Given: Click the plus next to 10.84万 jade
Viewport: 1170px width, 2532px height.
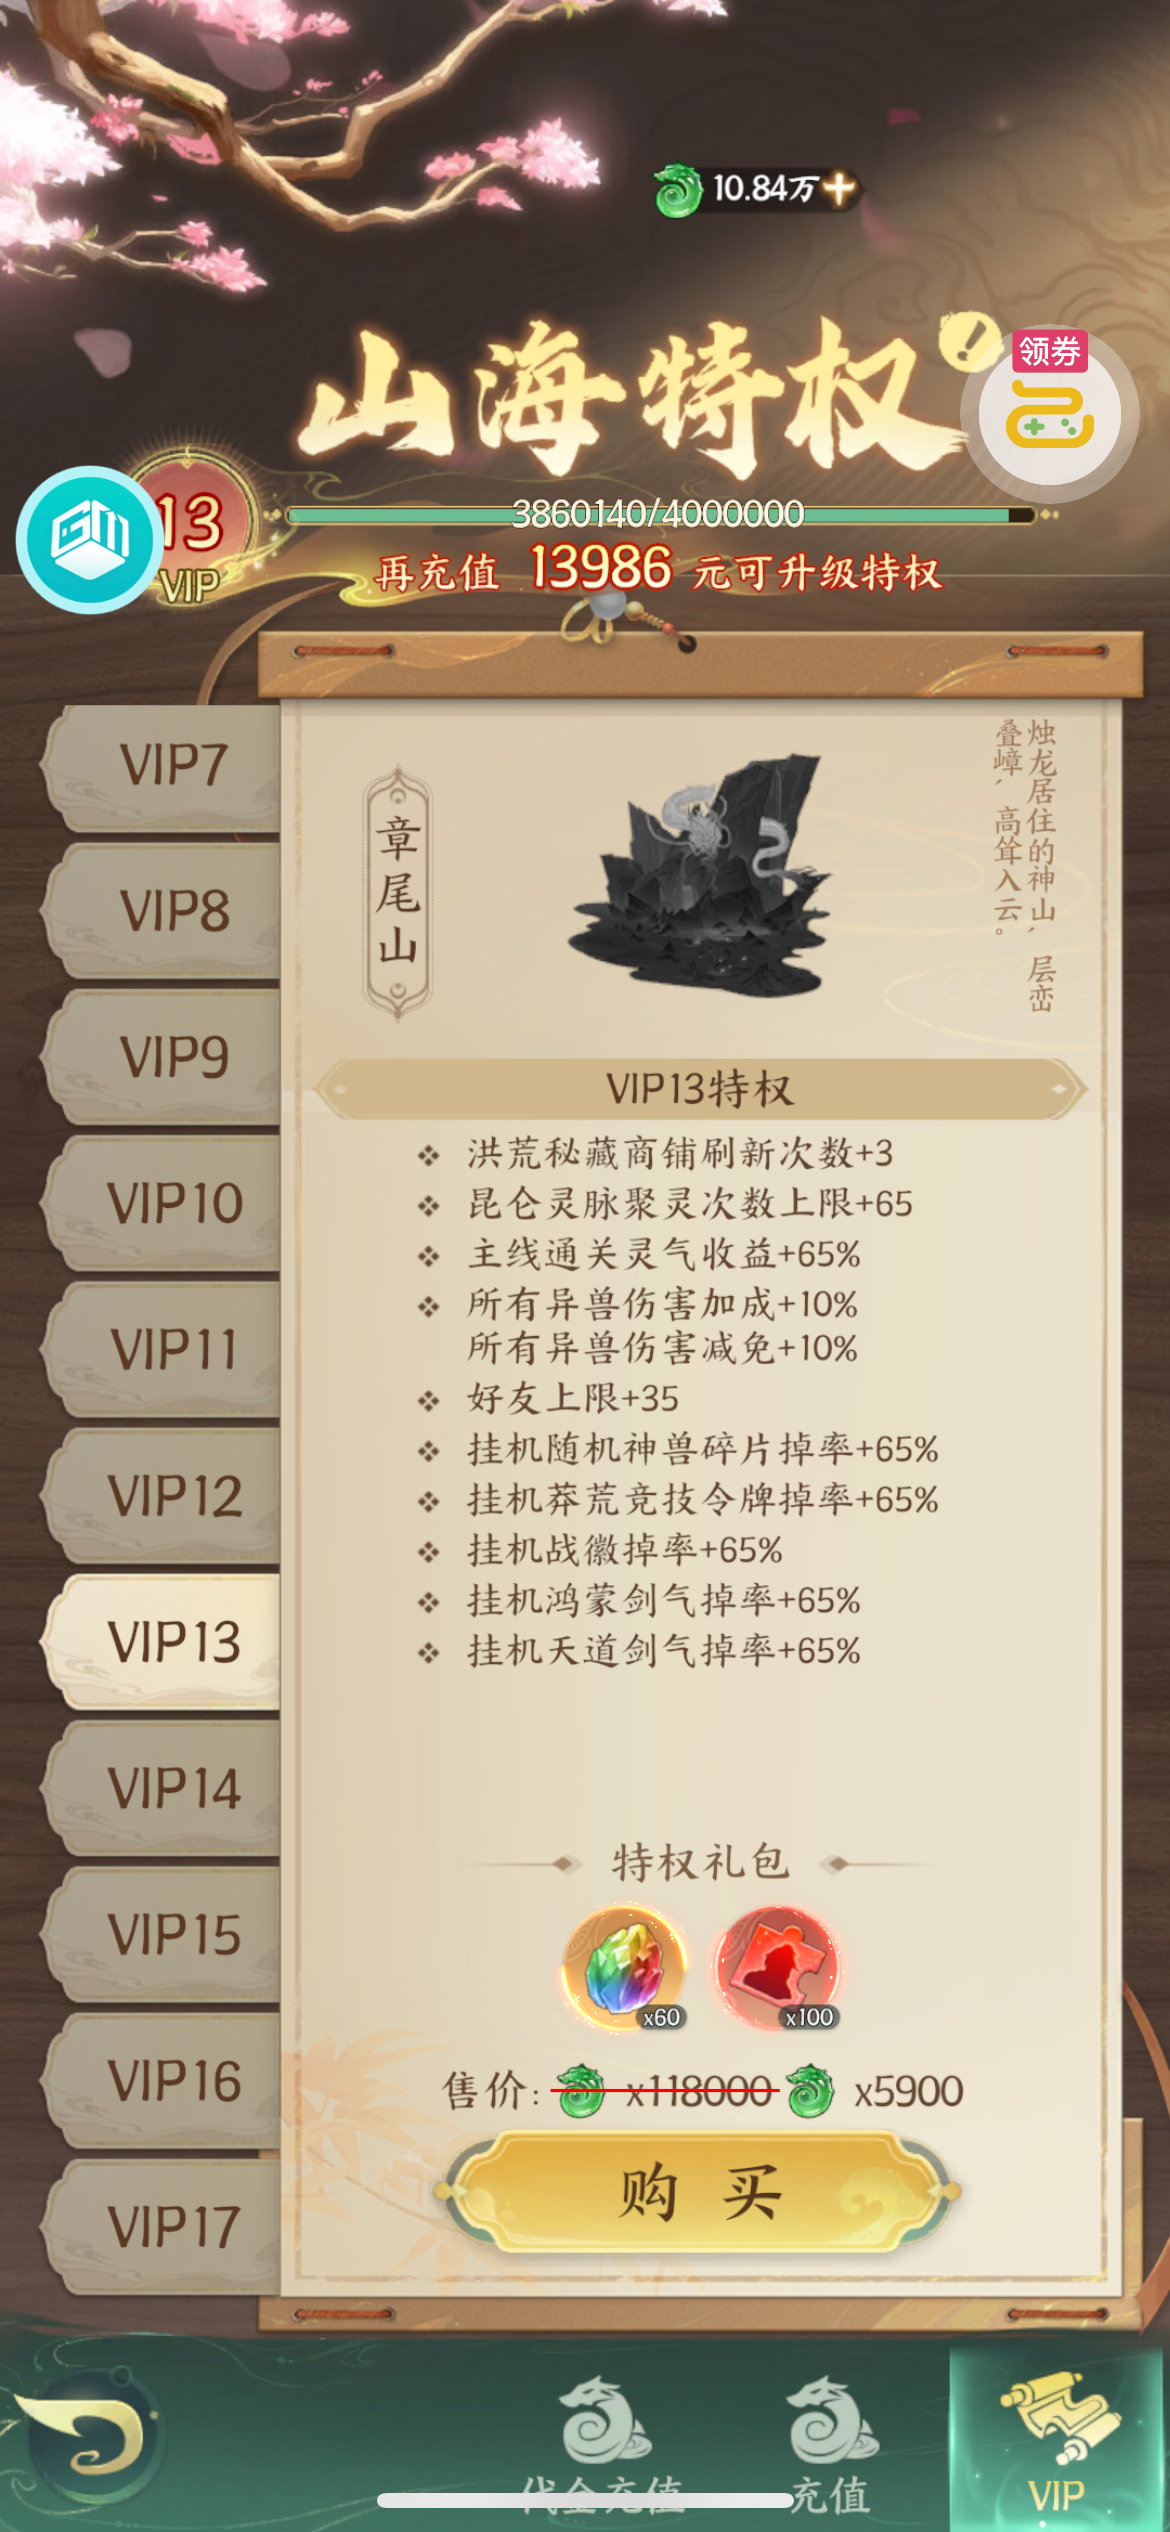Looking at the screenshot, I should [839, 188].
